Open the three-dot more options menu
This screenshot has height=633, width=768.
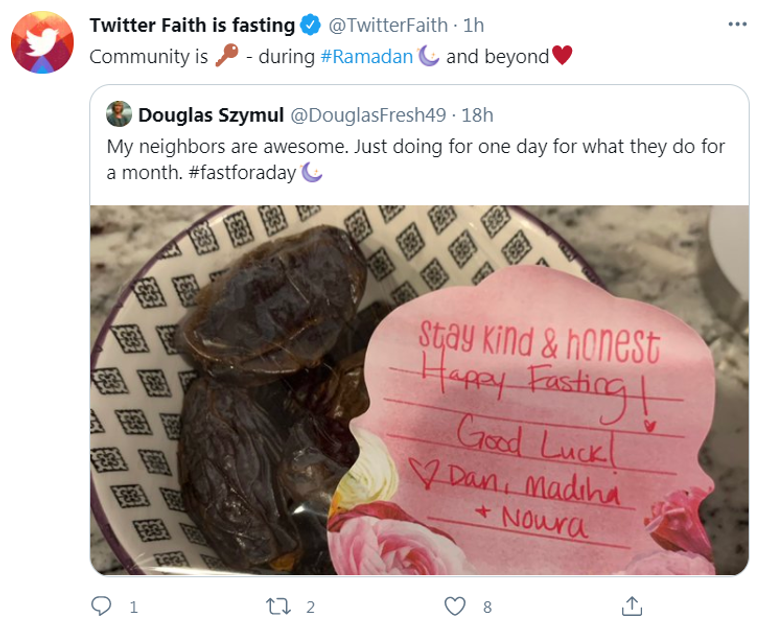pos(738,24)
